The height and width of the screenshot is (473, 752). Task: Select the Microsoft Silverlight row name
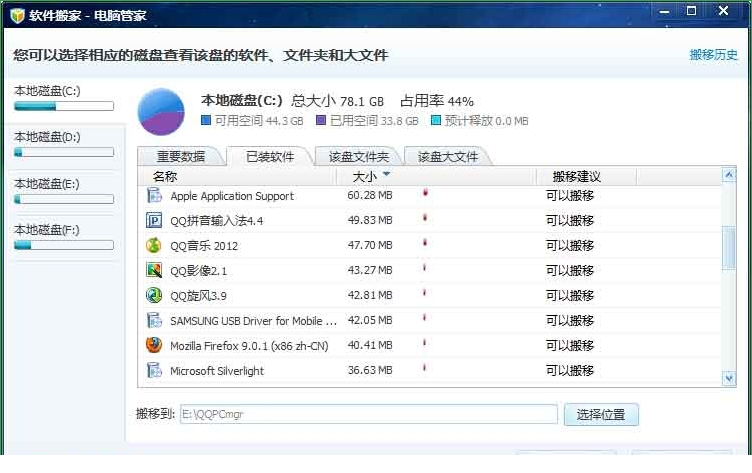tap(217, 370)
